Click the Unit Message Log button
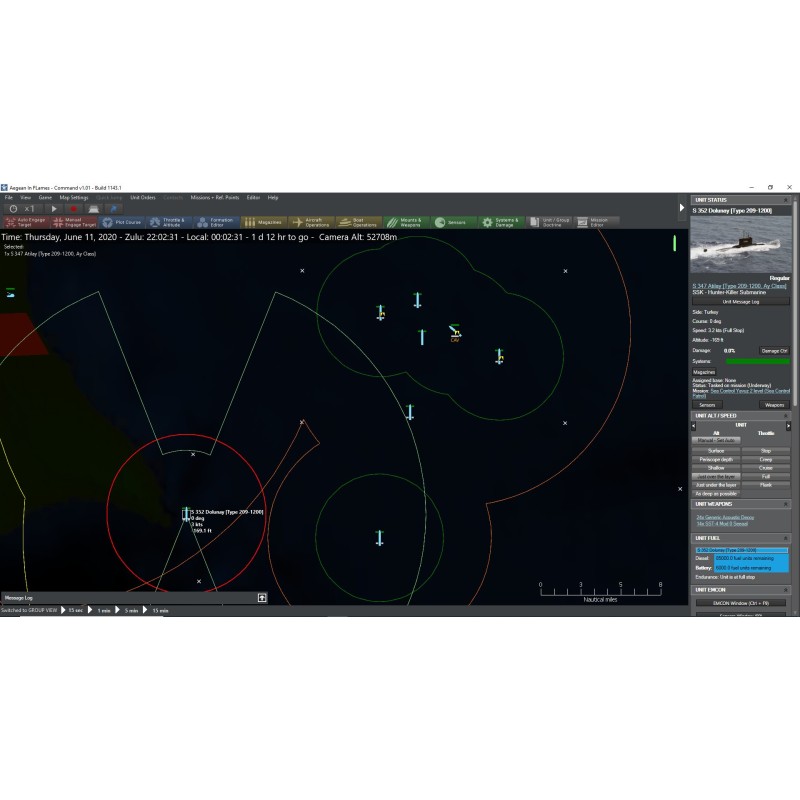This screenshot has width=800, height=800. coord(741,301)
